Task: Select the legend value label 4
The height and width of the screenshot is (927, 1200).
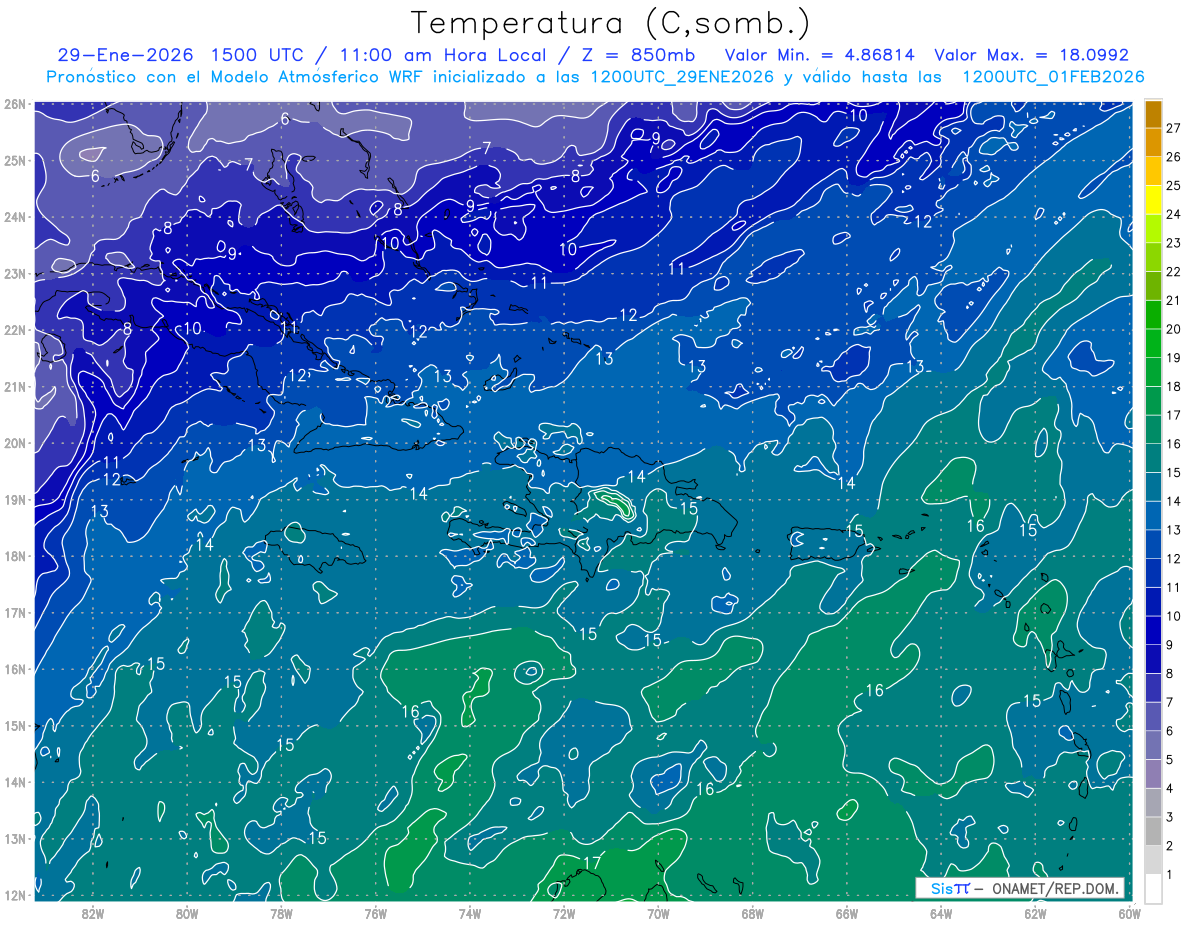Action: pyautogui.click(x=1172, y=789)
